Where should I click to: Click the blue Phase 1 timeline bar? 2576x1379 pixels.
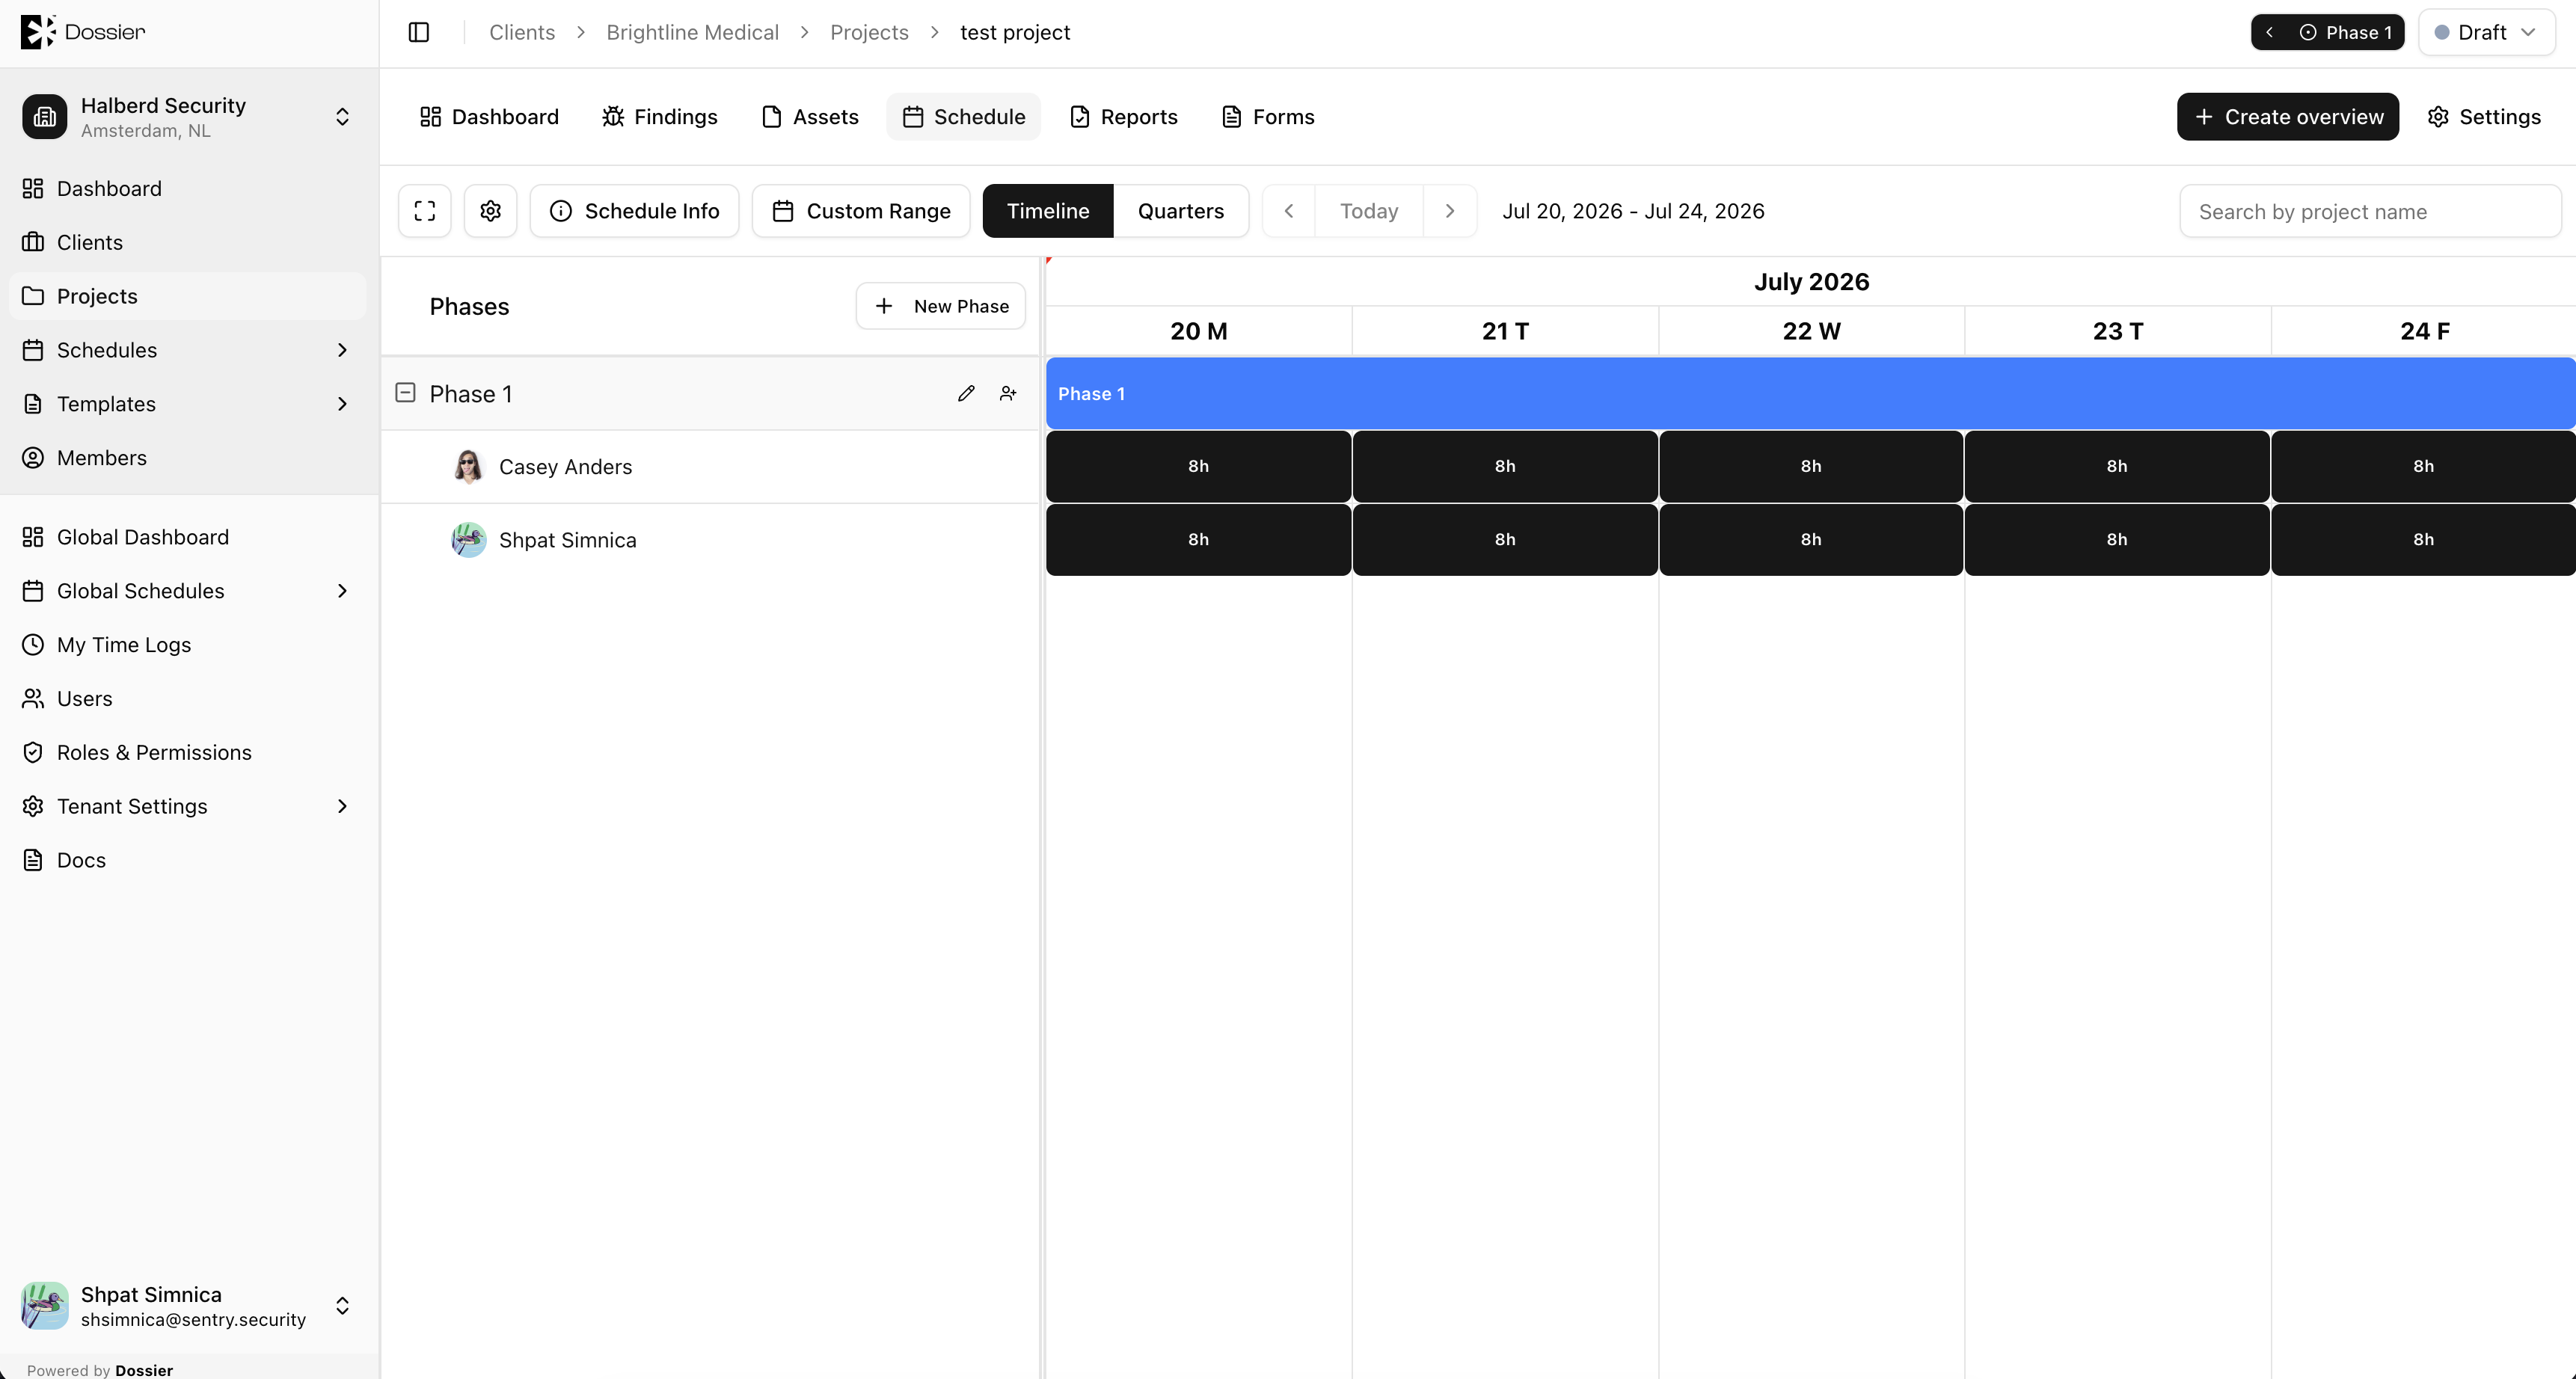coord(1810,393)
